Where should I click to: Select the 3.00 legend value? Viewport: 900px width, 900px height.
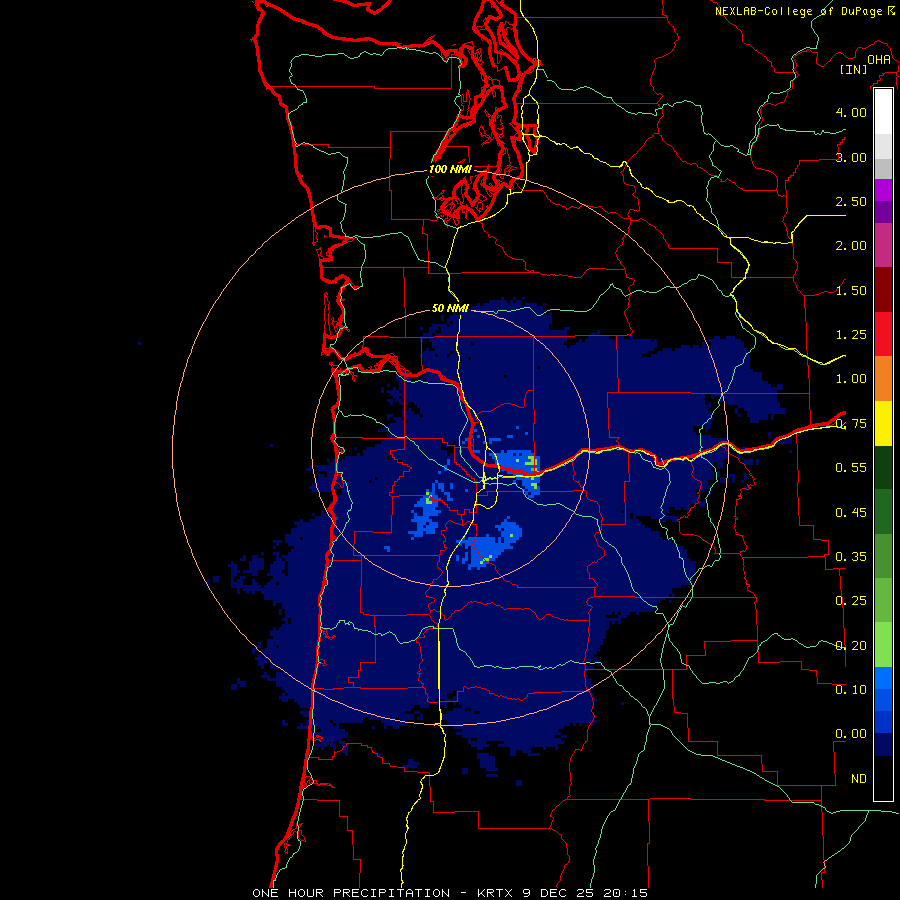851,157
